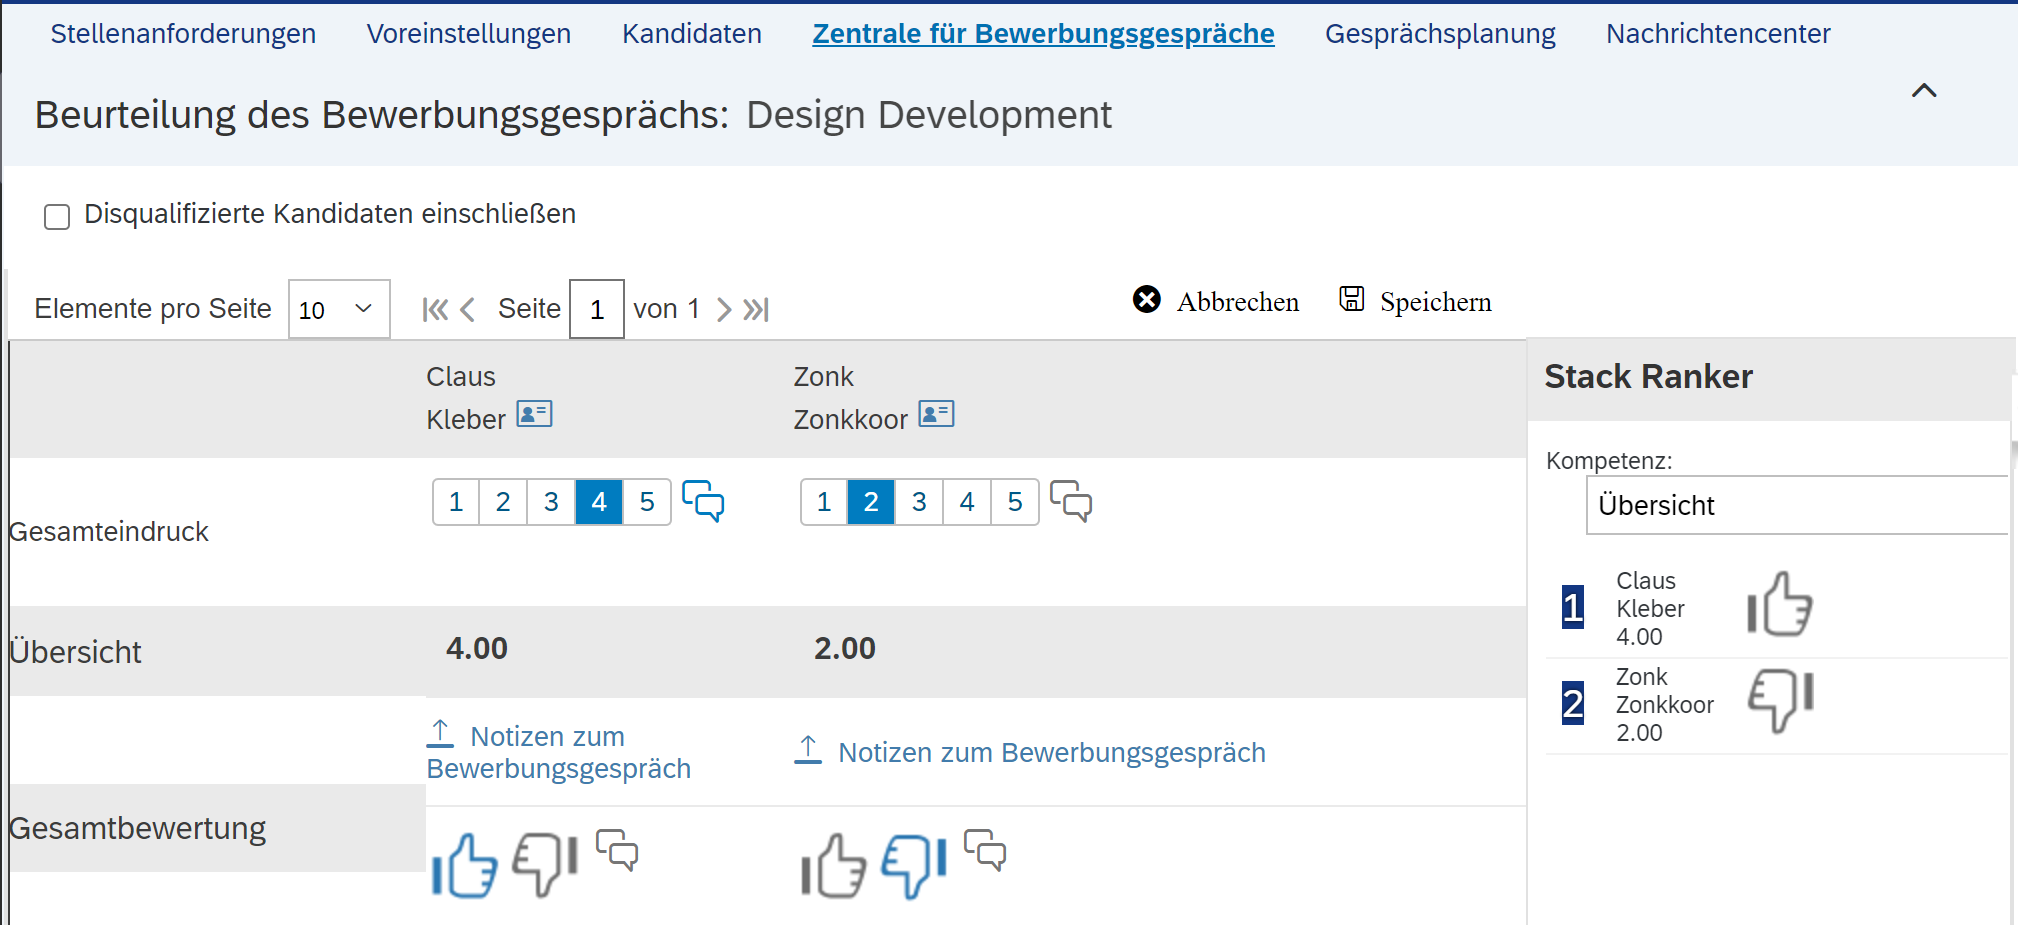Image resolution: width=2018 pixels, height=925 pixels.
Task: Select rank badge 2 in Stack Ranker
Action: (x=1573, y=703)
